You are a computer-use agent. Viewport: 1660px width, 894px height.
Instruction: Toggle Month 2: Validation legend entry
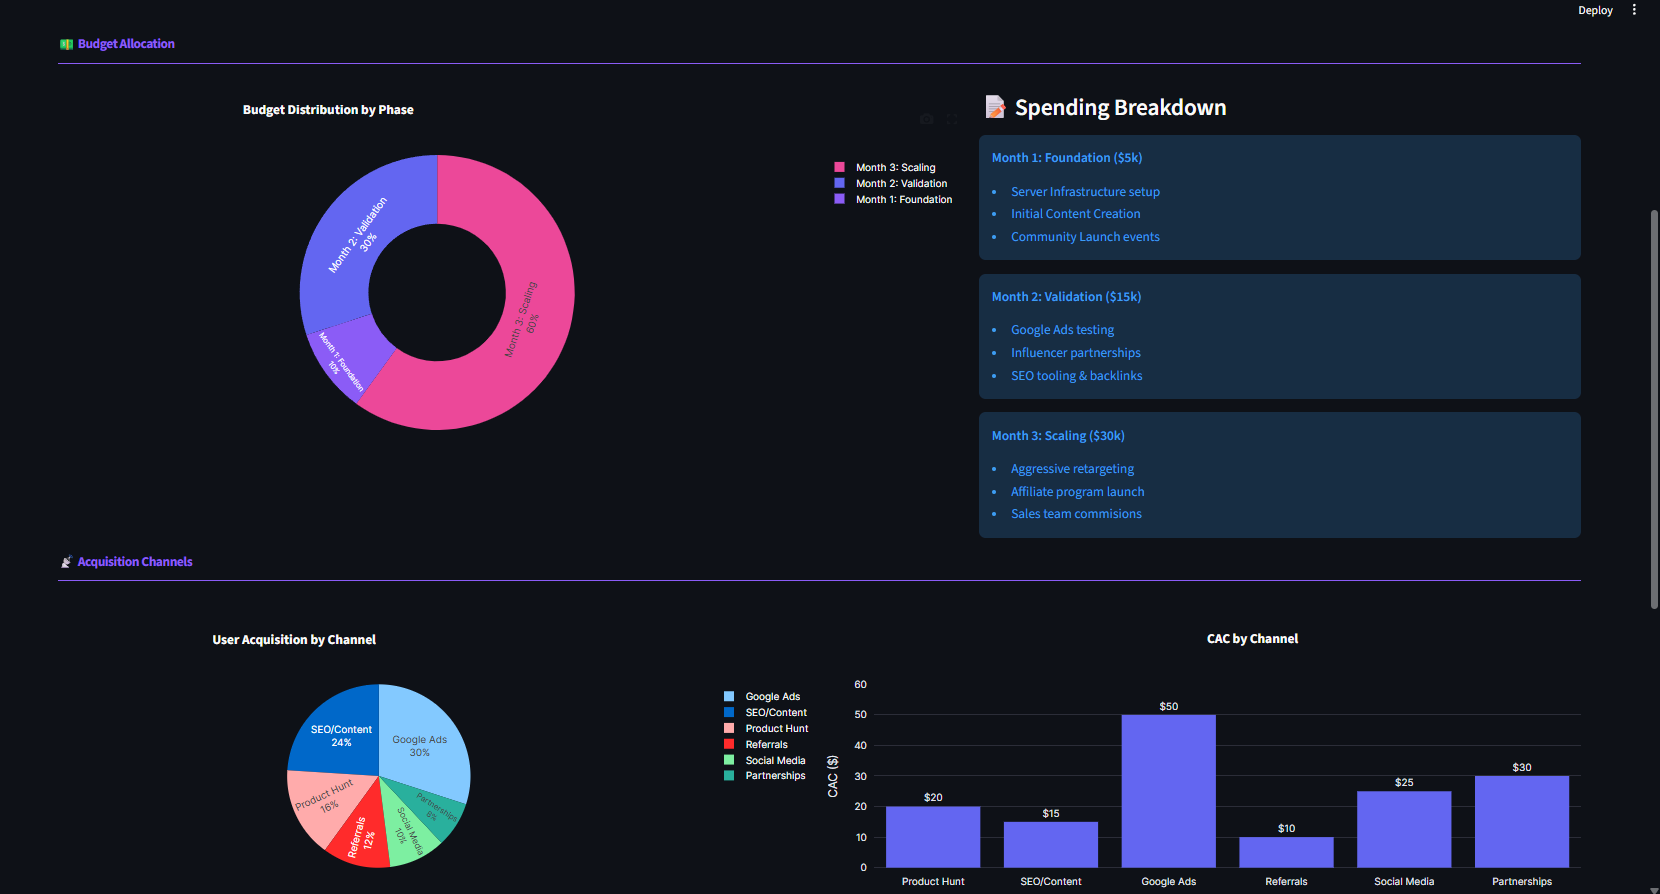[x=900, y=184]
